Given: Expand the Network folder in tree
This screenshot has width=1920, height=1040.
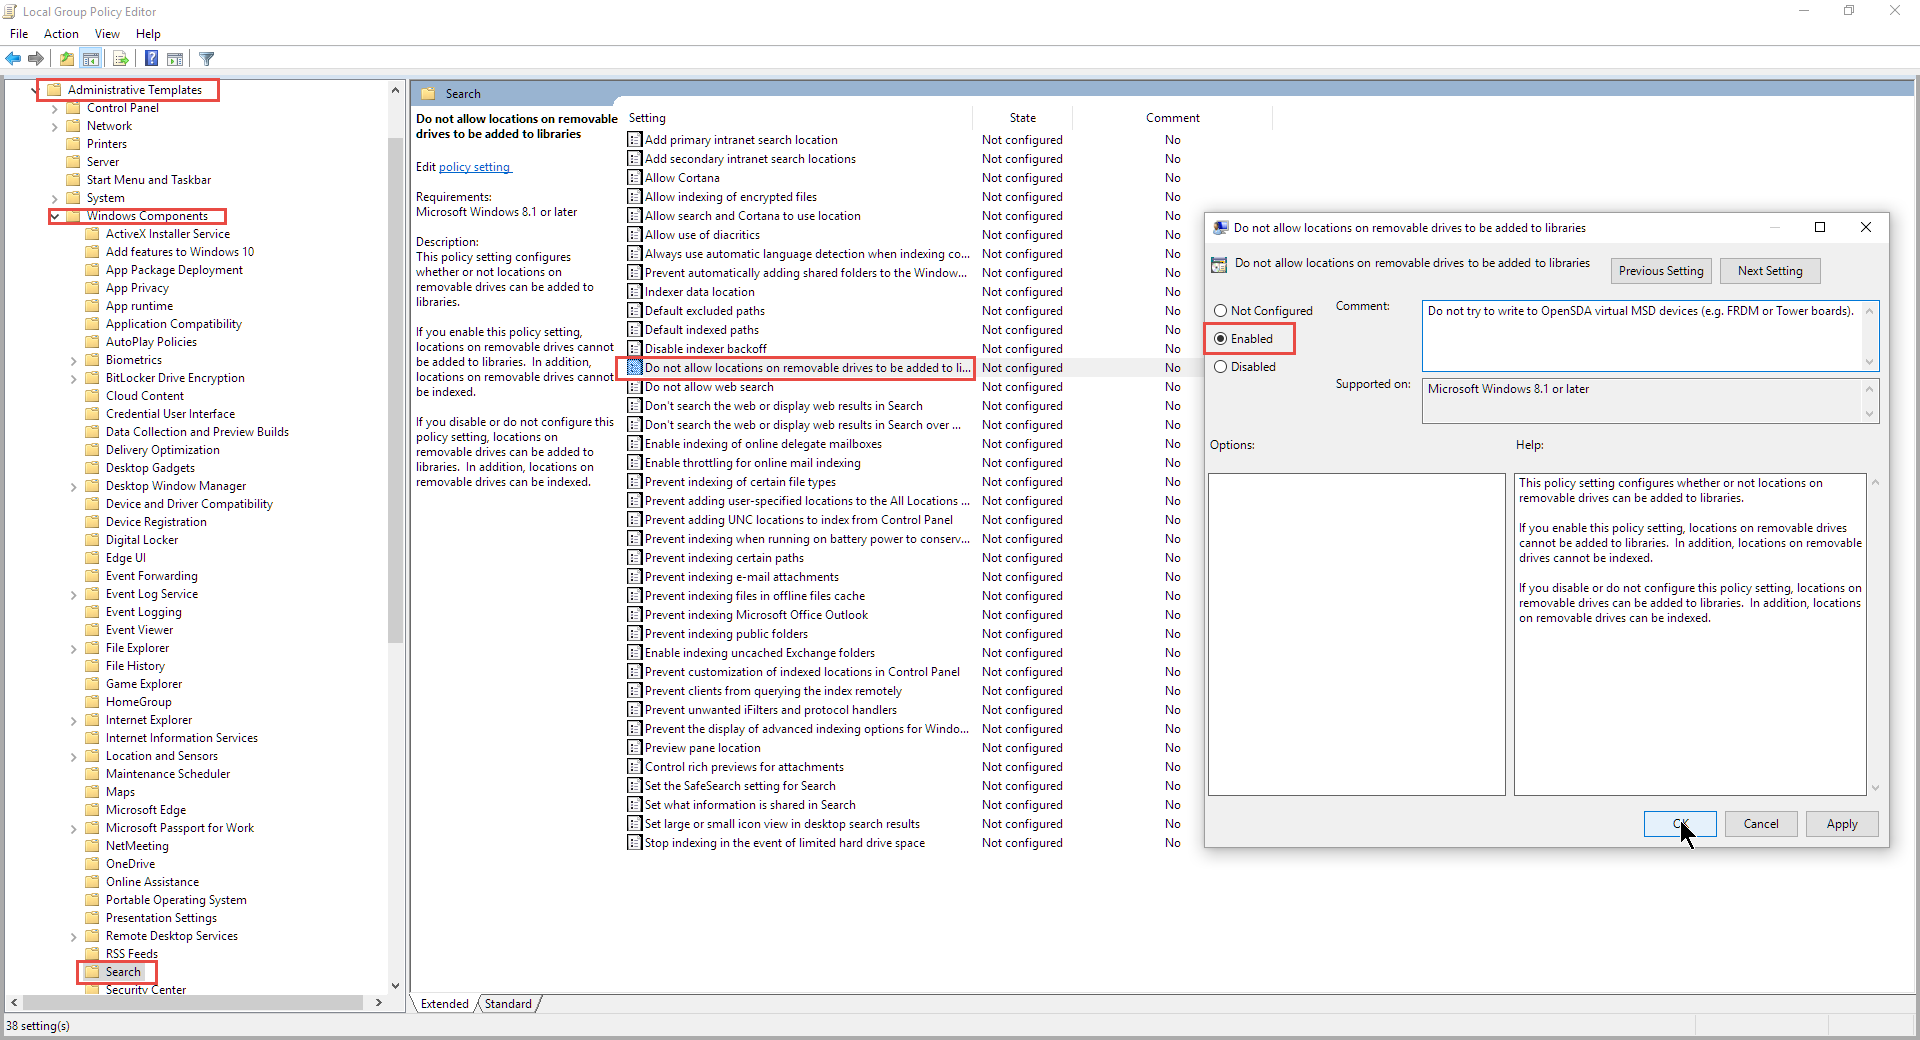Looking at the screenshot, I should point(55,127).
